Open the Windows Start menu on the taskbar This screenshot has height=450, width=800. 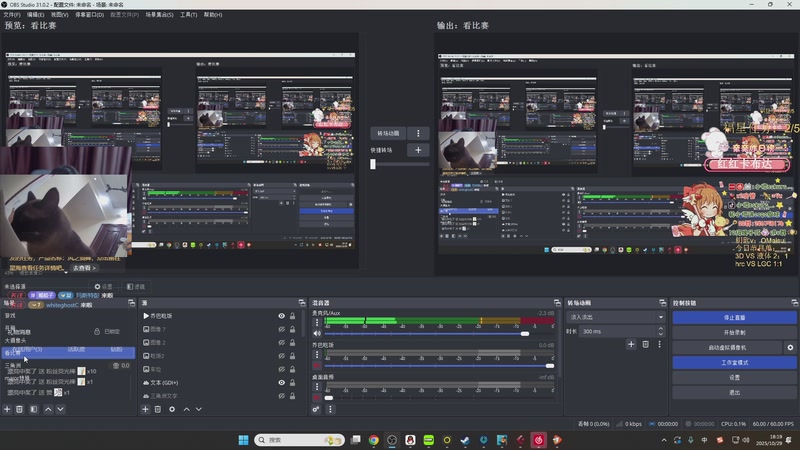click(243, 440)
